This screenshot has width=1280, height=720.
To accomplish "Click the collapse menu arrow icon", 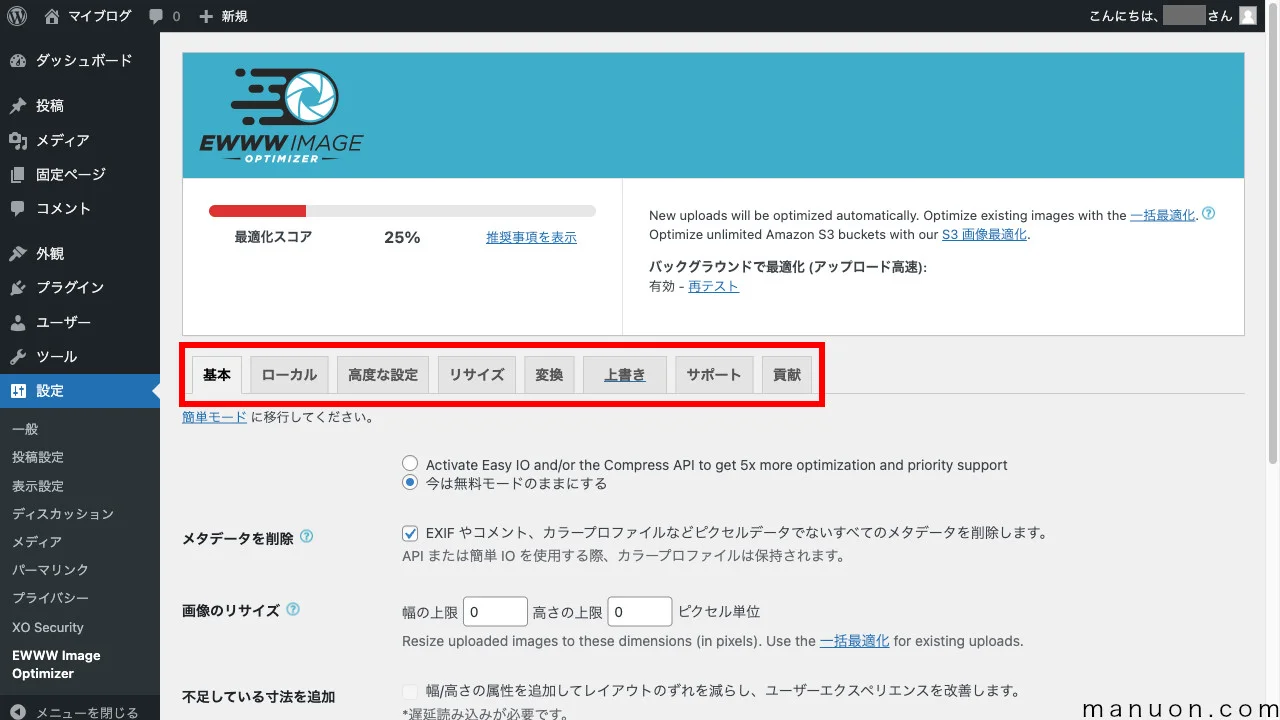I will pos(18,712).
